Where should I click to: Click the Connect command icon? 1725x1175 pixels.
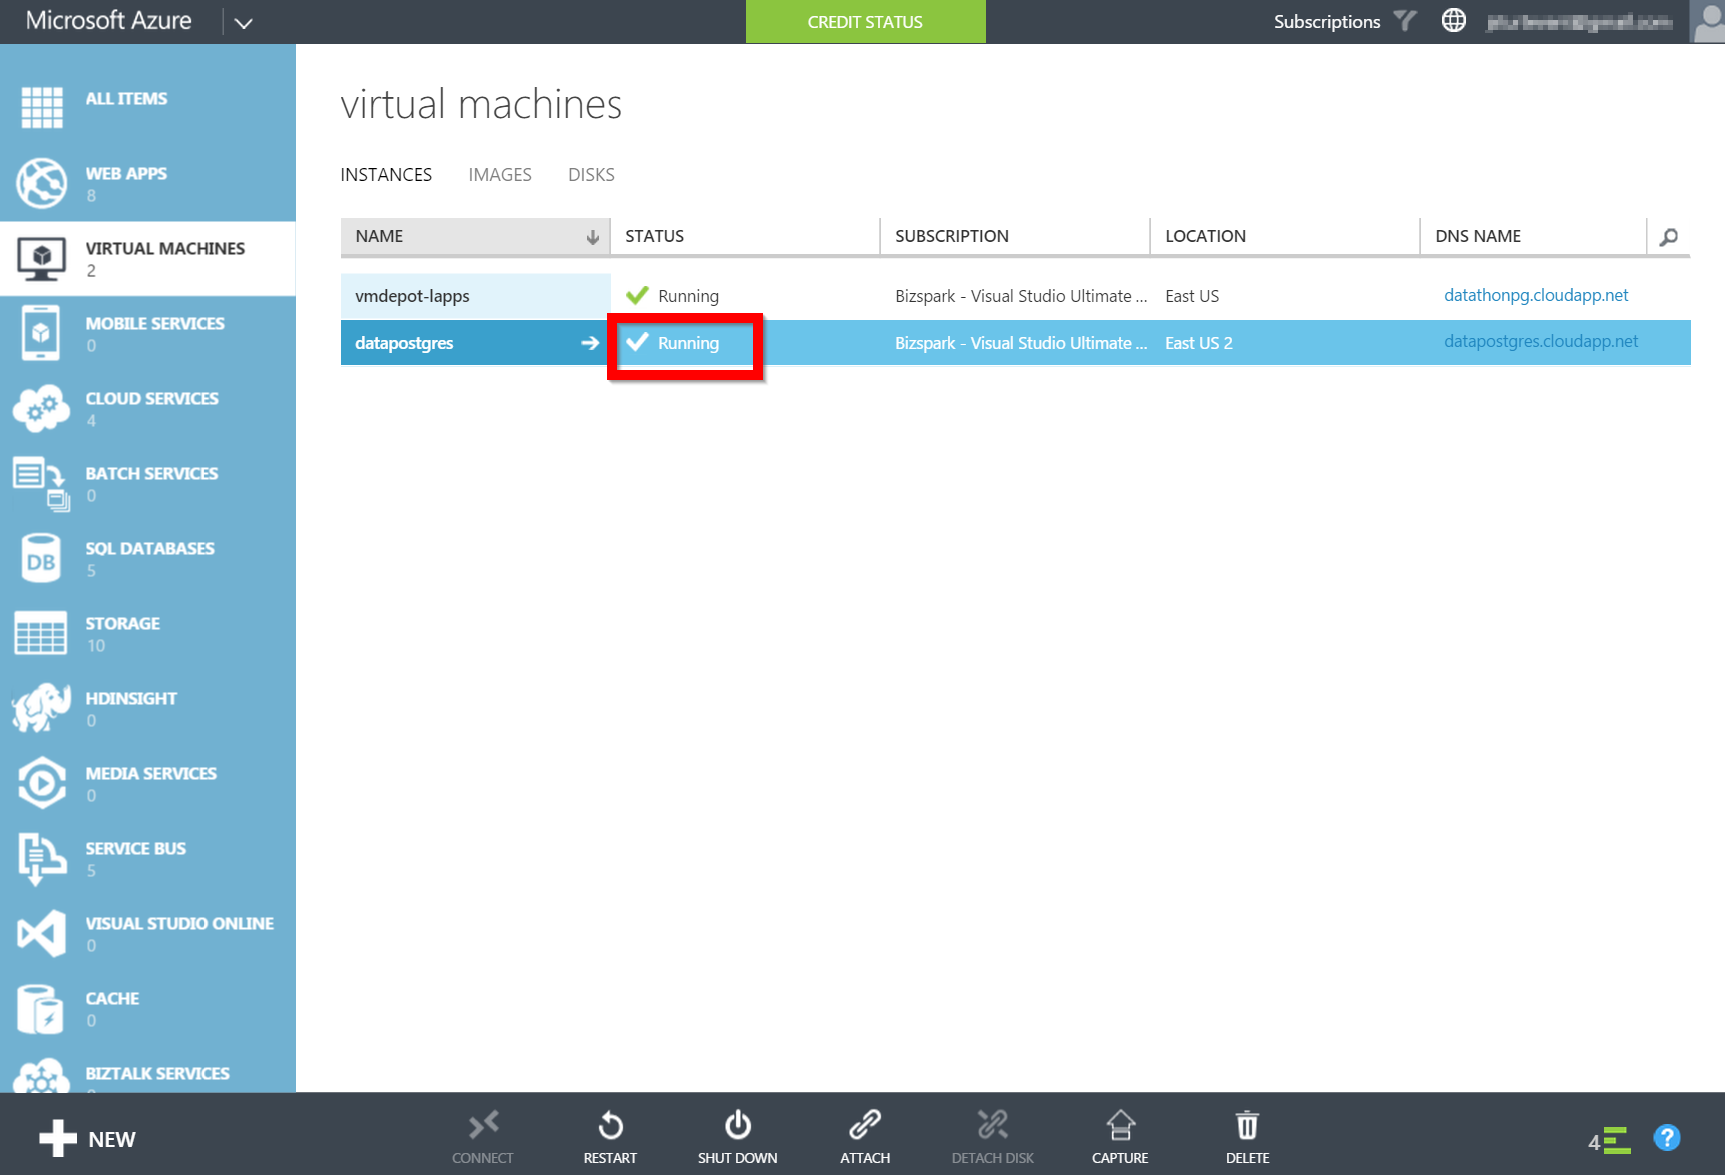(483, 1126)
